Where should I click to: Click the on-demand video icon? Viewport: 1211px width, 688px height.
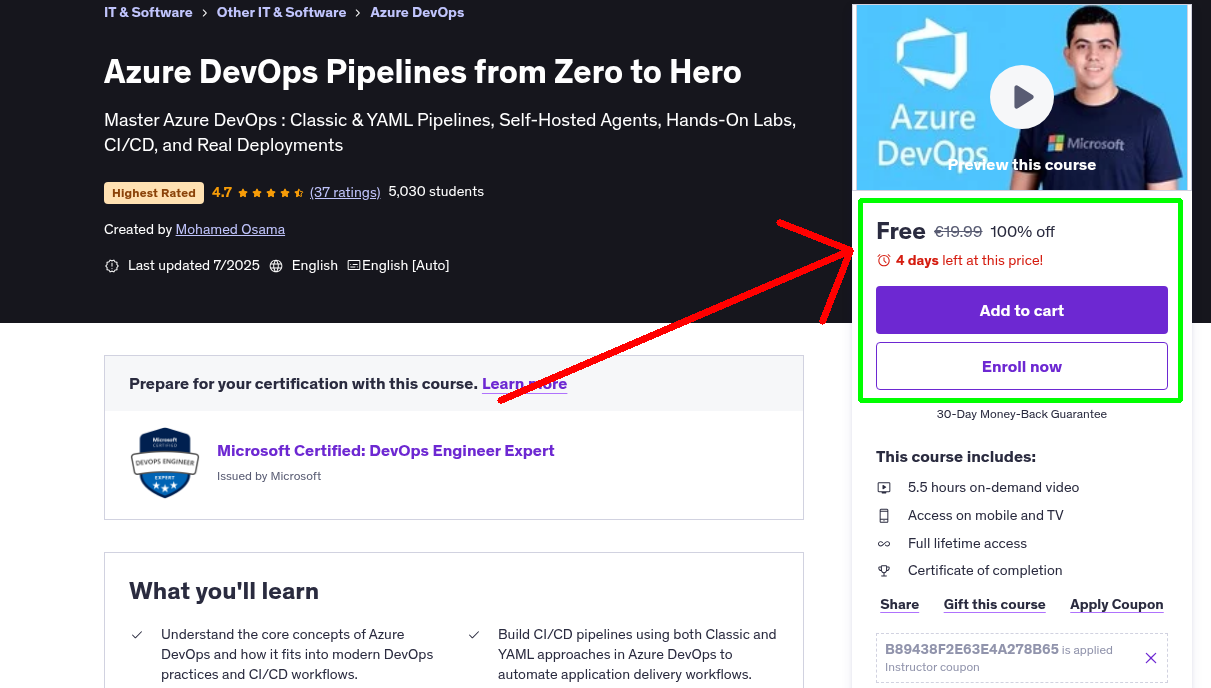coord(884,488)
